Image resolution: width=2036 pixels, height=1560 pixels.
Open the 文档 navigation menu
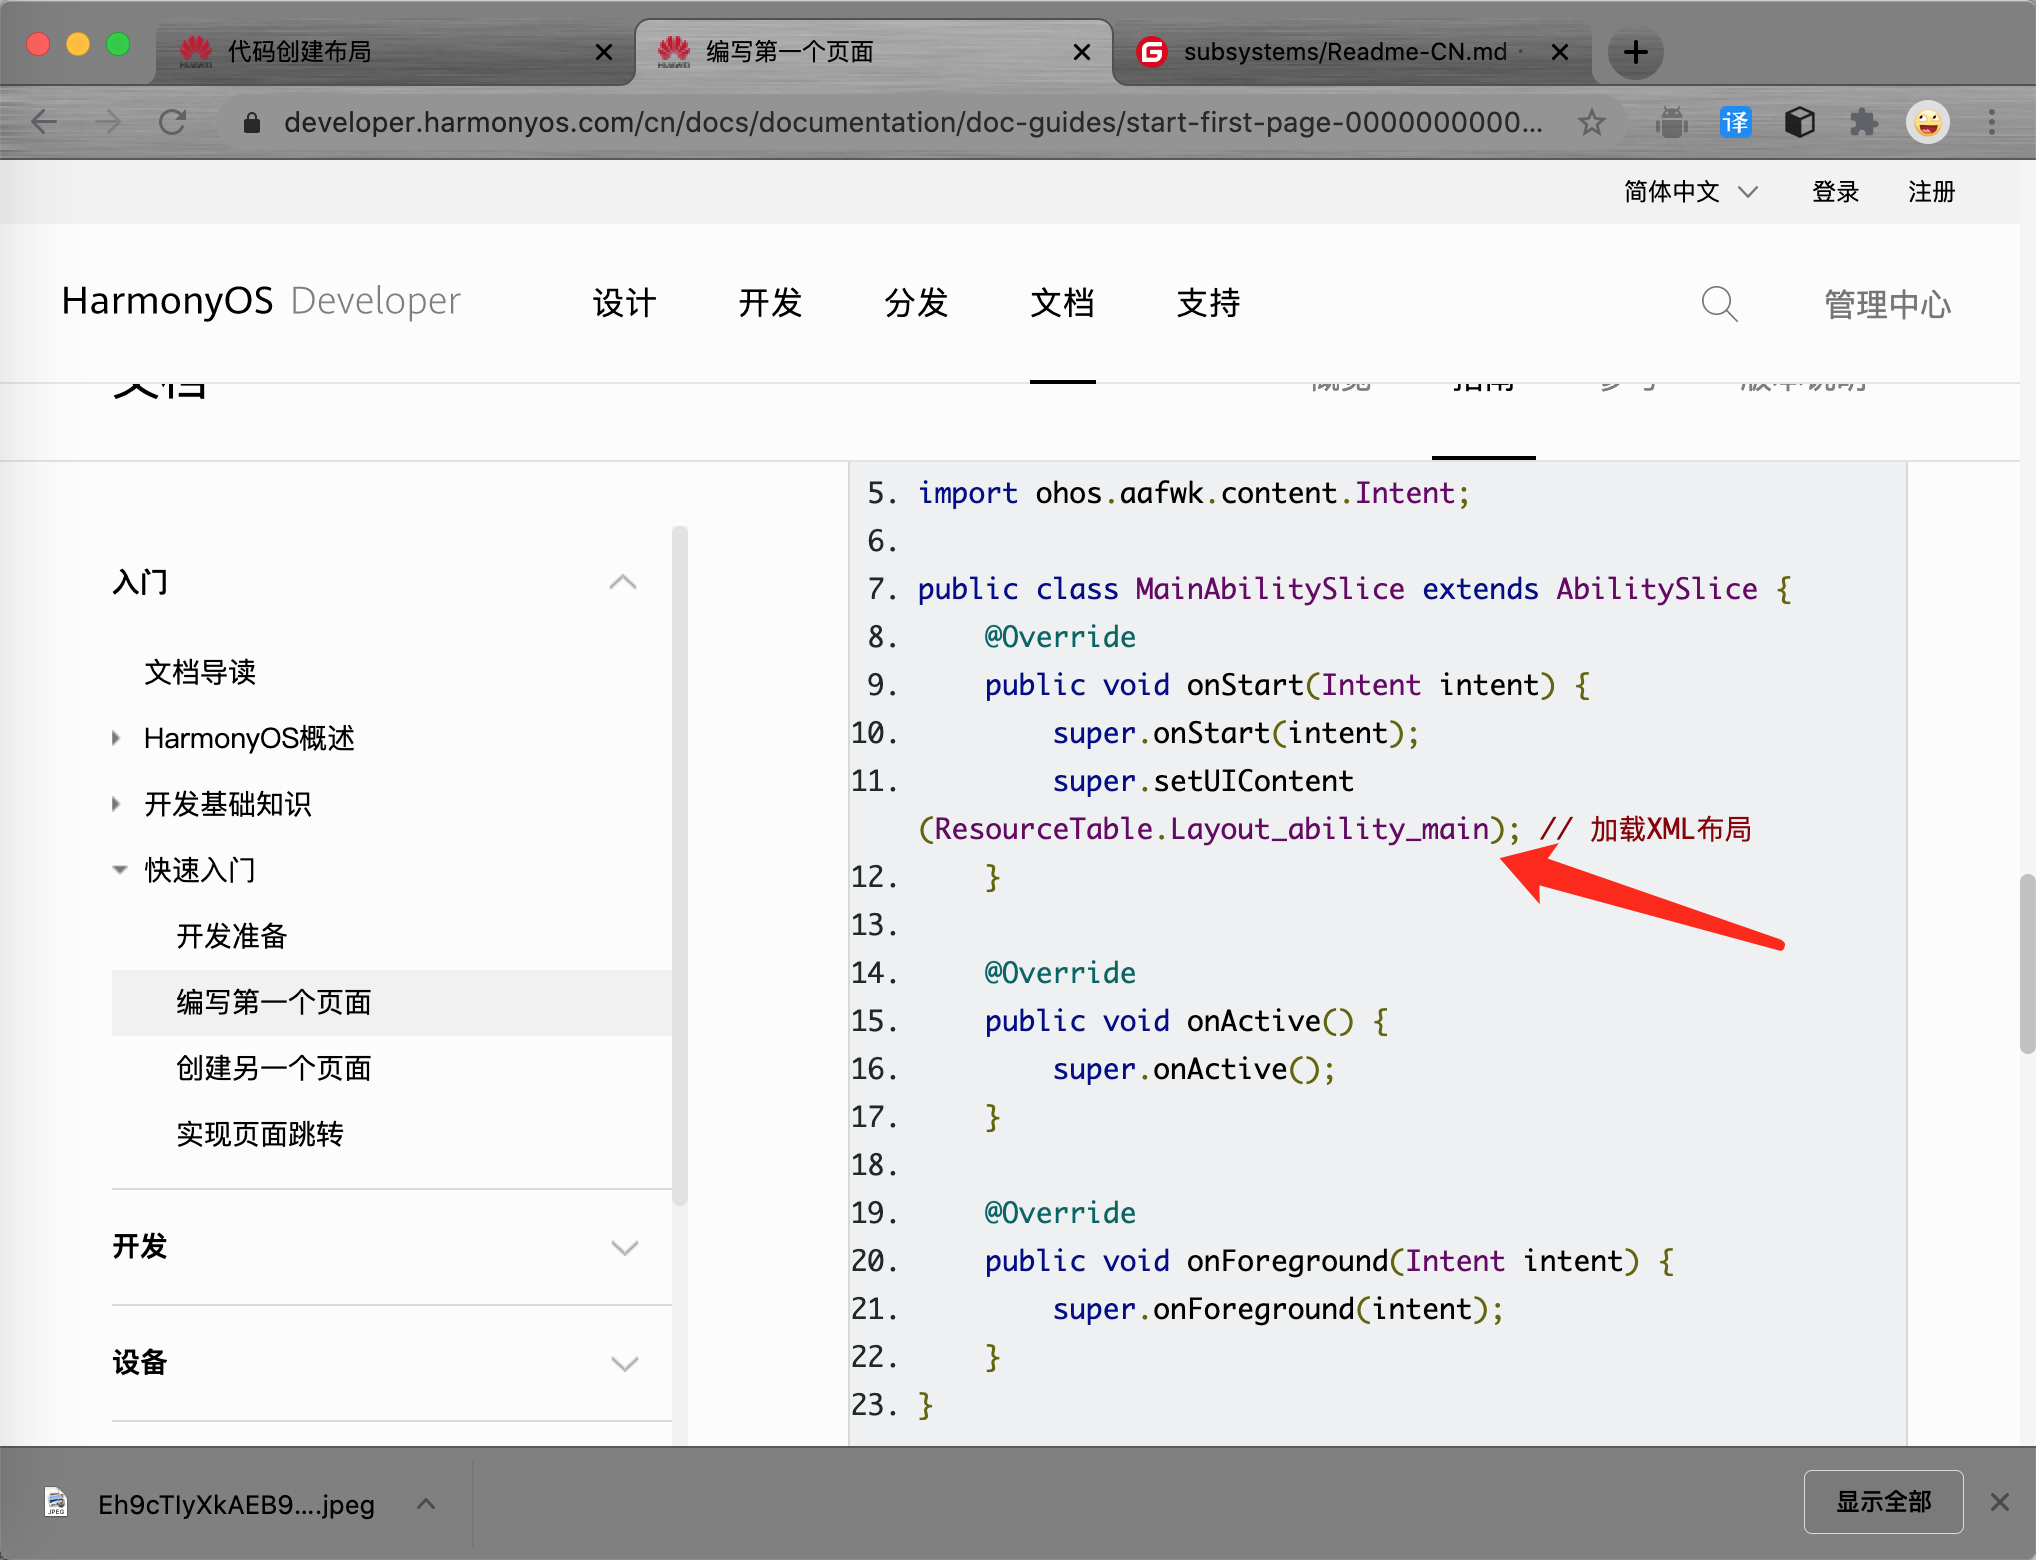(x=1062, y=302)
